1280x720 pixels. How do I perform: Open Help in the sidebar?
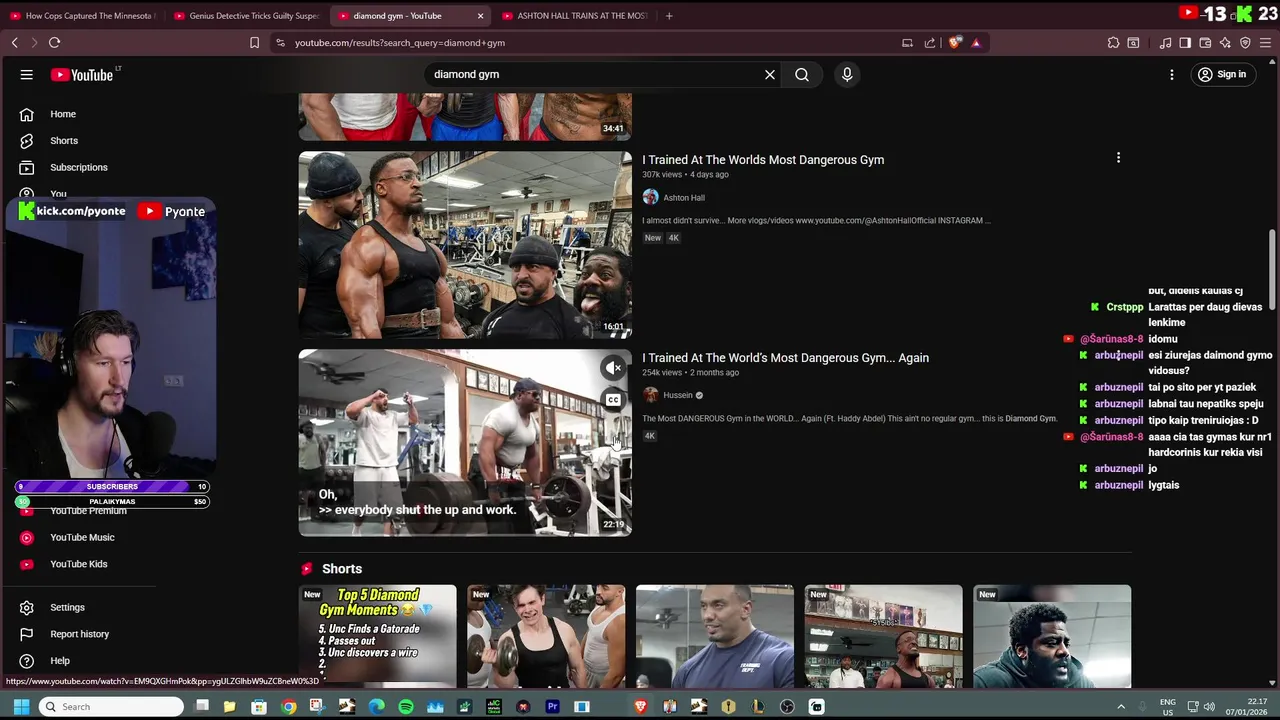(x=60, y=661)
